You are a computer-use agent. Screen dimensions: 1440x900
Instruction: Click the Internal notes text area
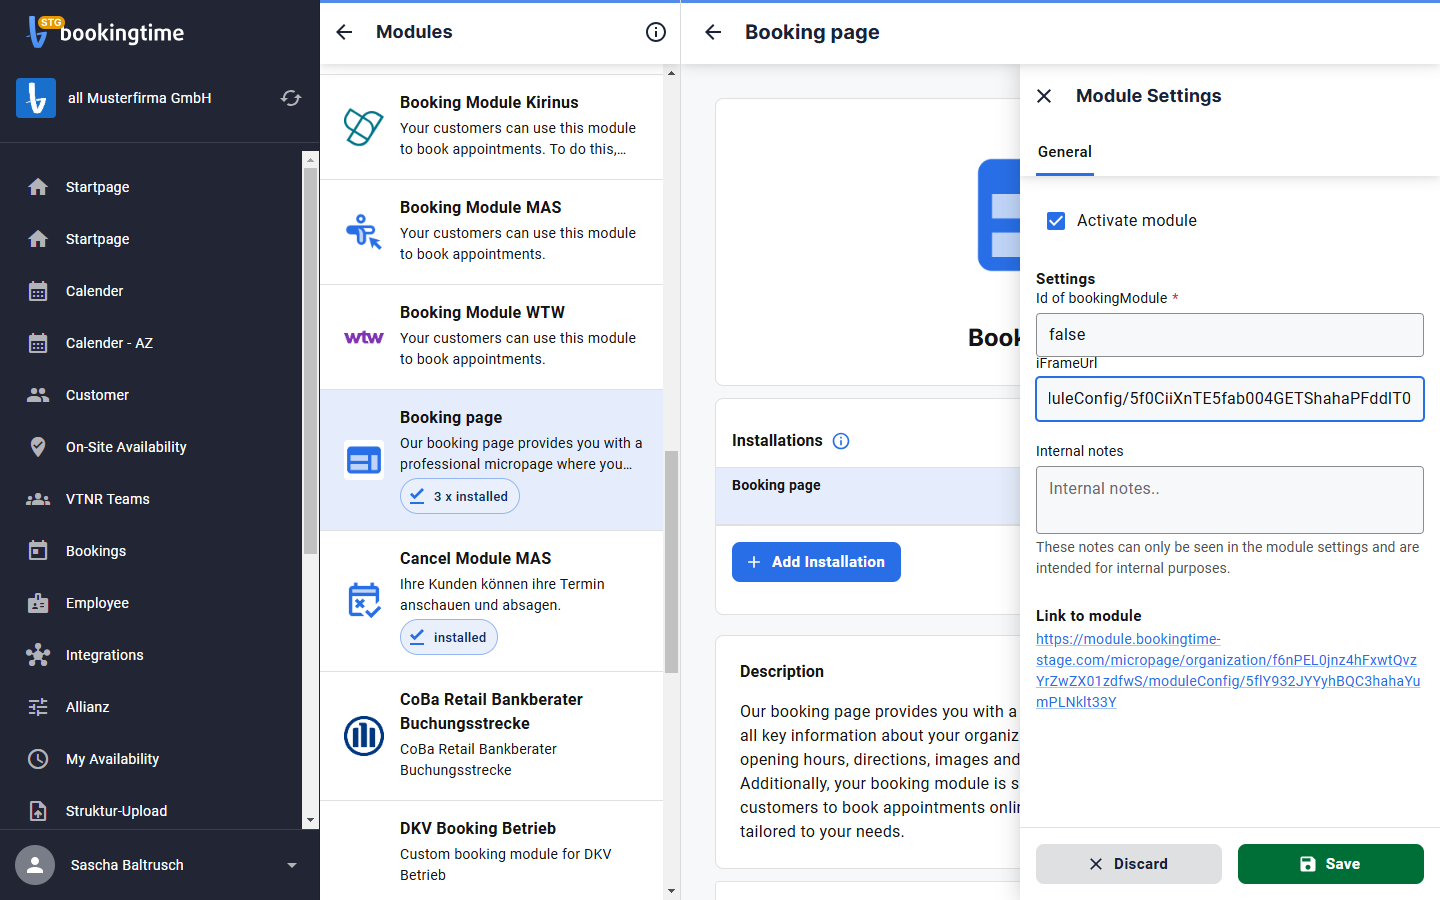coord(1230,500)
